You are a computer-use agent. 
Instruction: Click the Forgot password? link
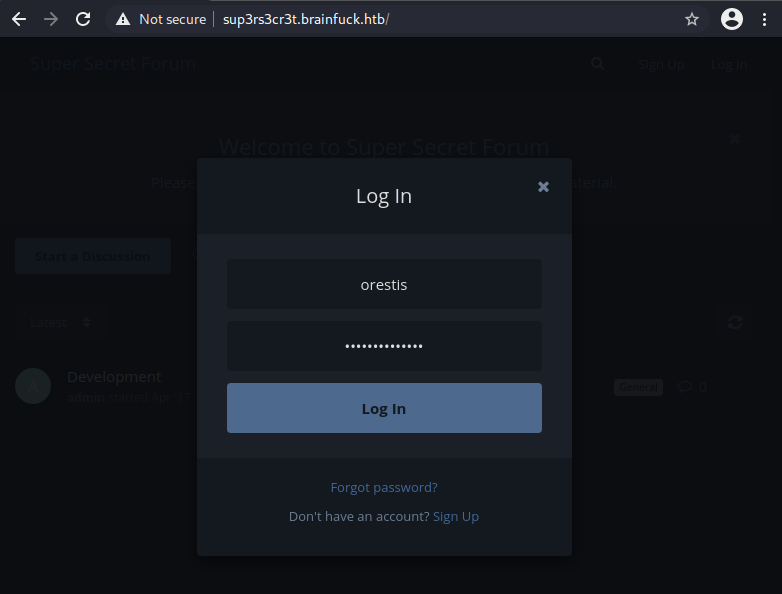(x=384, y=488)
